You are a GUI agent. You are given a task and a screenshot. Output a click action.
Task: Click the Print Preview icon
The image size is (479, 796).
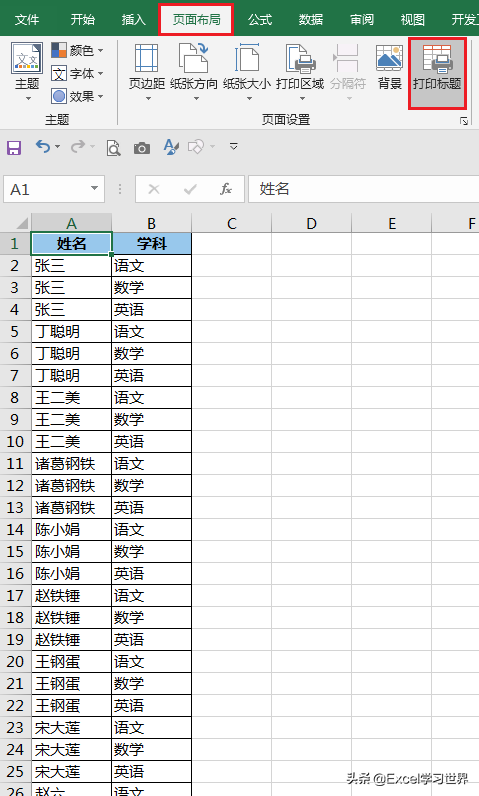tap(114, 148)
